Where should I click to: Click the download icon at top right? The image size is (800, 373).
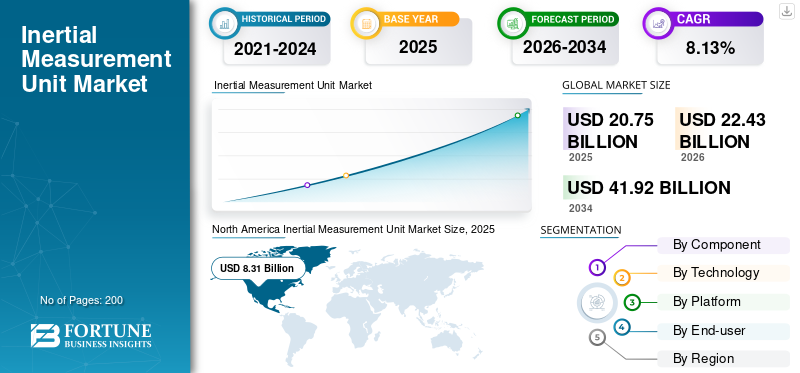coord(786,11)
